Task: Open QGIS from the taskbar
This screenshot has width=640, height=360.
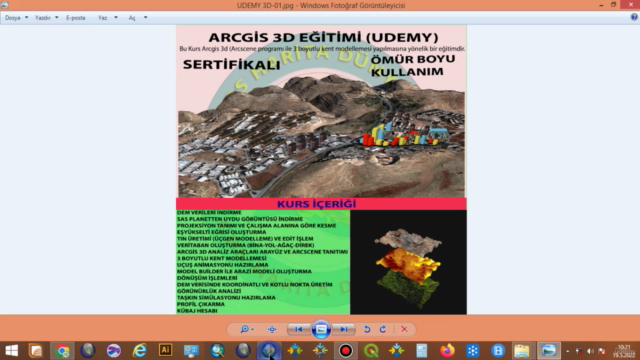Action: point(371,351)
